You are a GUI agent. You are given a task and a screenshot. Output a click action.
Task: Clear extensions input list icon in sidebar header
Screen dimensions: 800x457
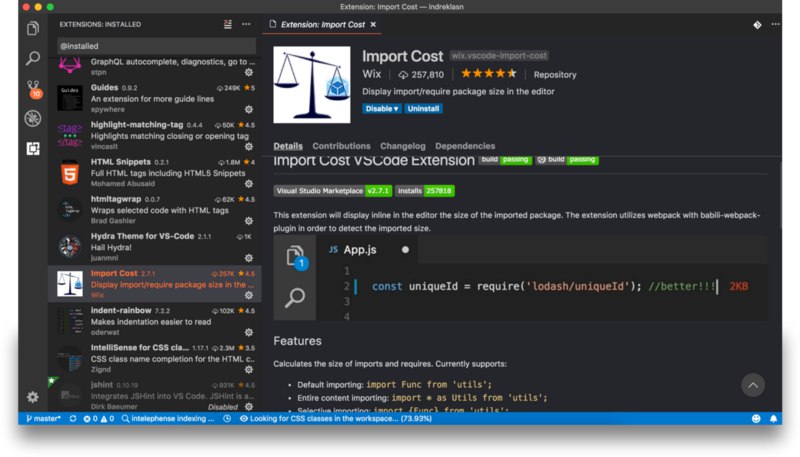[228, 24]
